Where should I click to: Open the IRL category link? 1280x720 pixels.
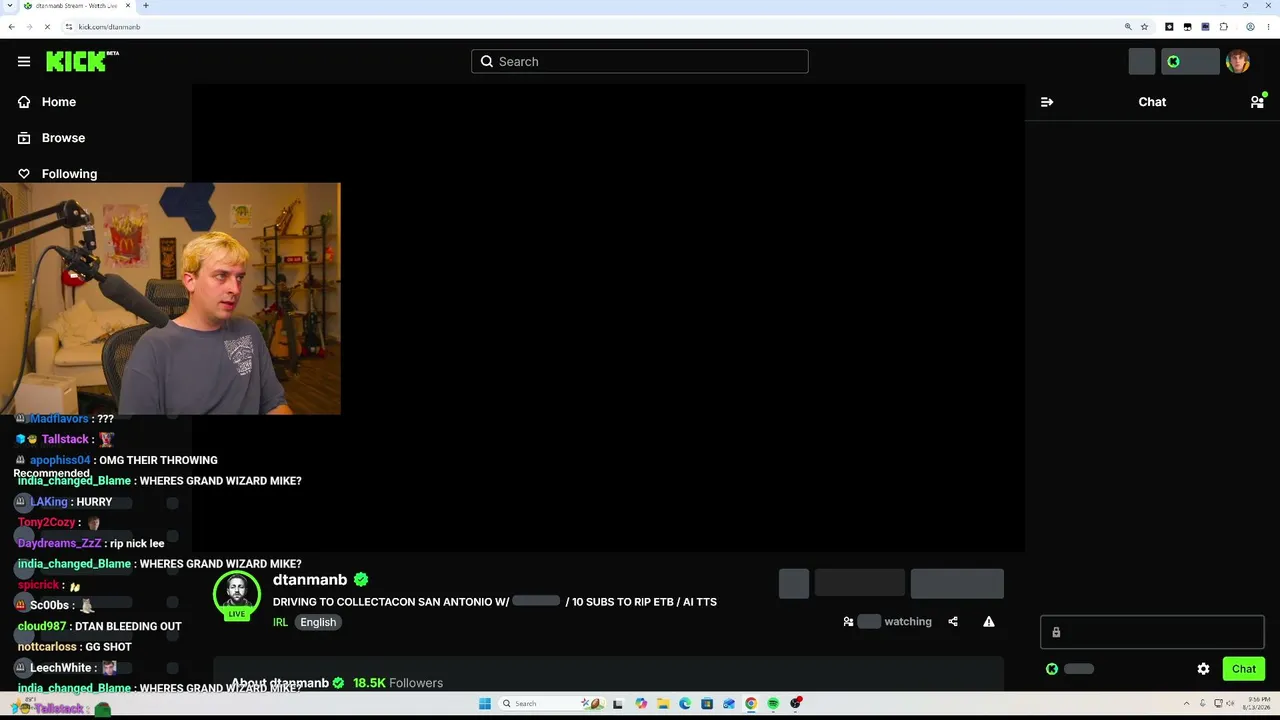click(280, 622)
